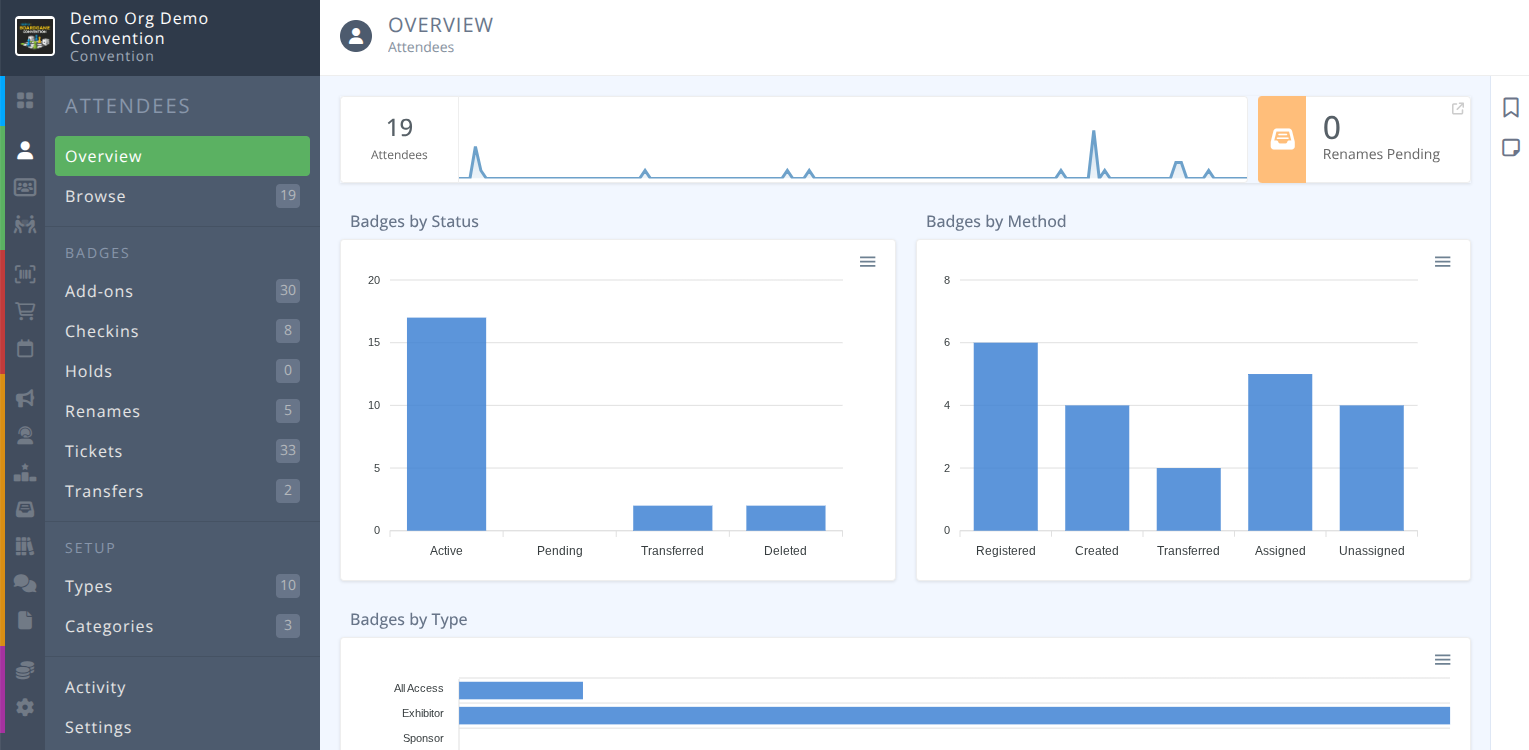
Task: Open the Tickets menu item
Action: click(94, 451)
